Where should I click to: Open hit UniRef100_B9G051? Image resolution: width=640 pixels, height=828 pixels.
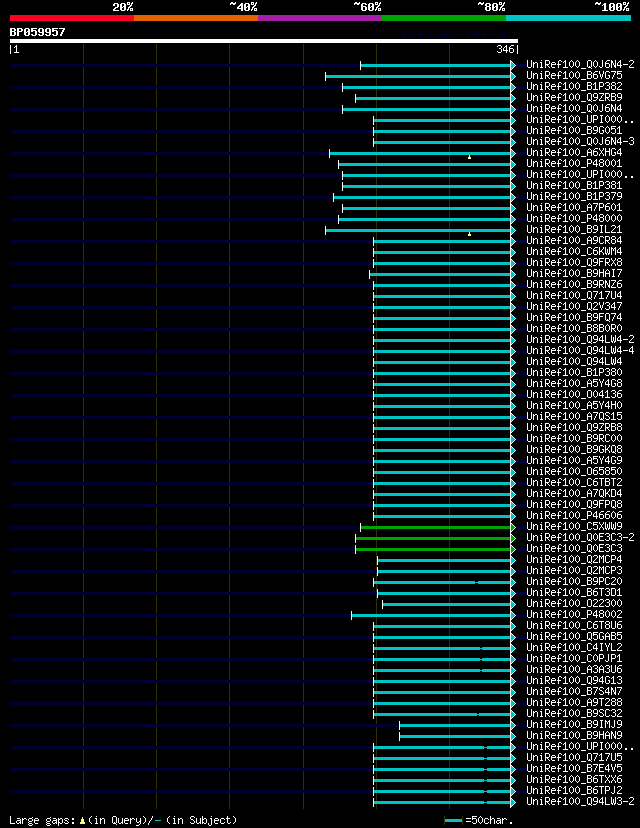(575, 130)
